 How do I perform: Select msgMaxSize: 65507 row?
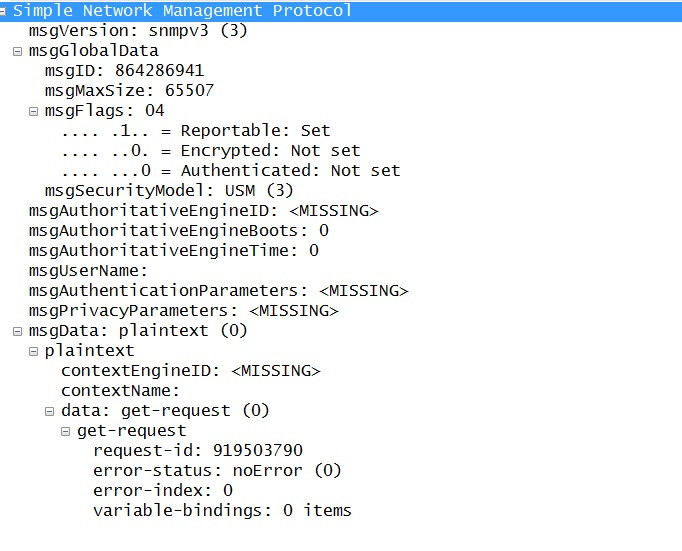(129, 91)
